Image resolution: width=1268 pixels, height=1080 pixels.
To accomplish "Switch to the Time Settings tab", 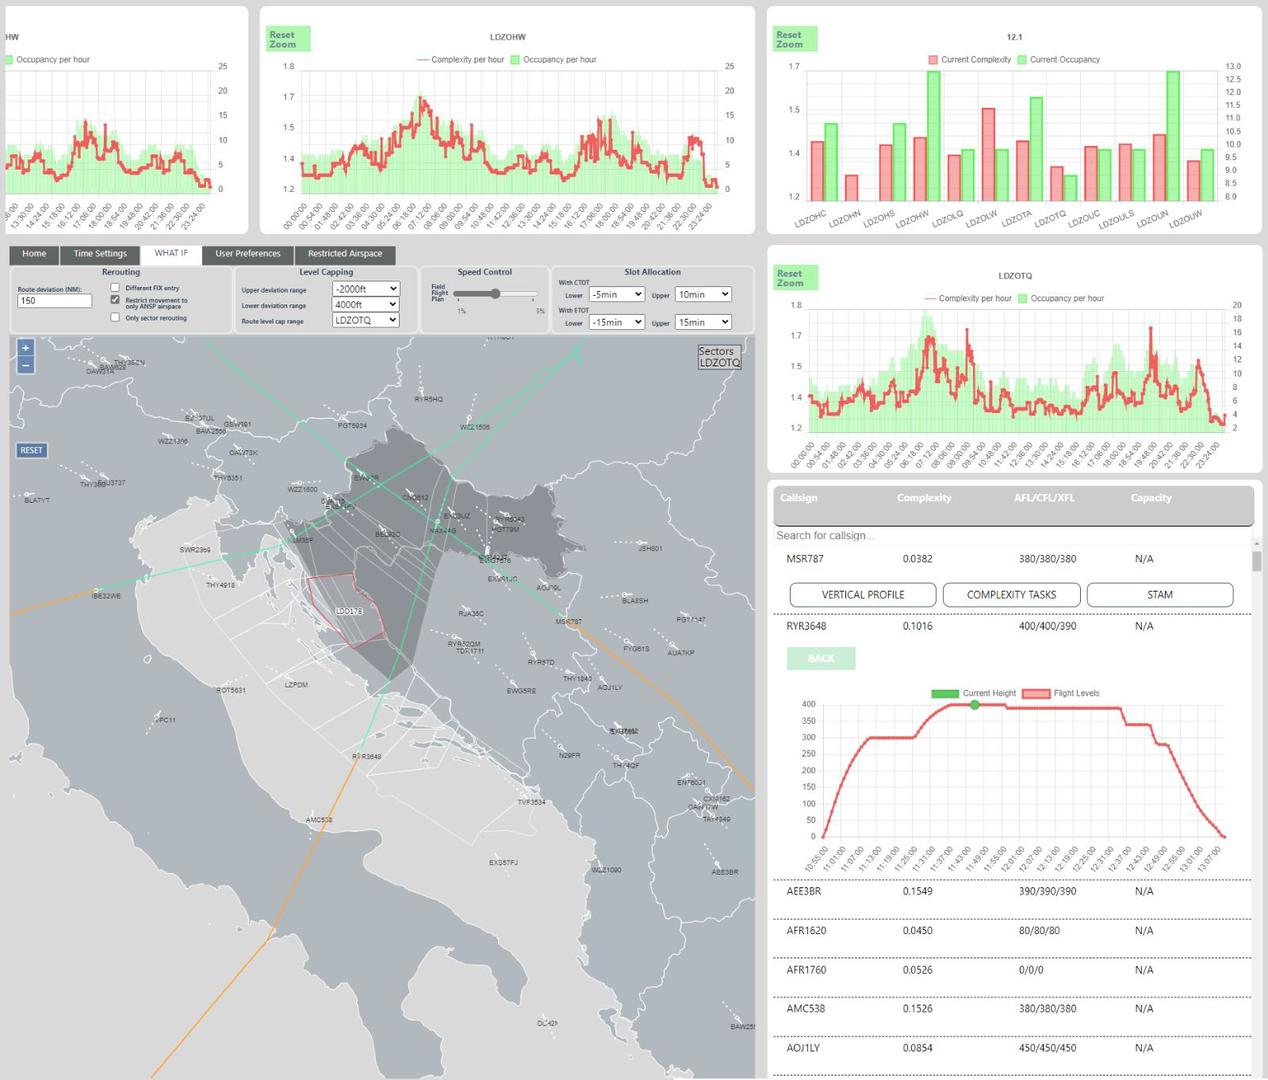I will [x=100, y=254].
